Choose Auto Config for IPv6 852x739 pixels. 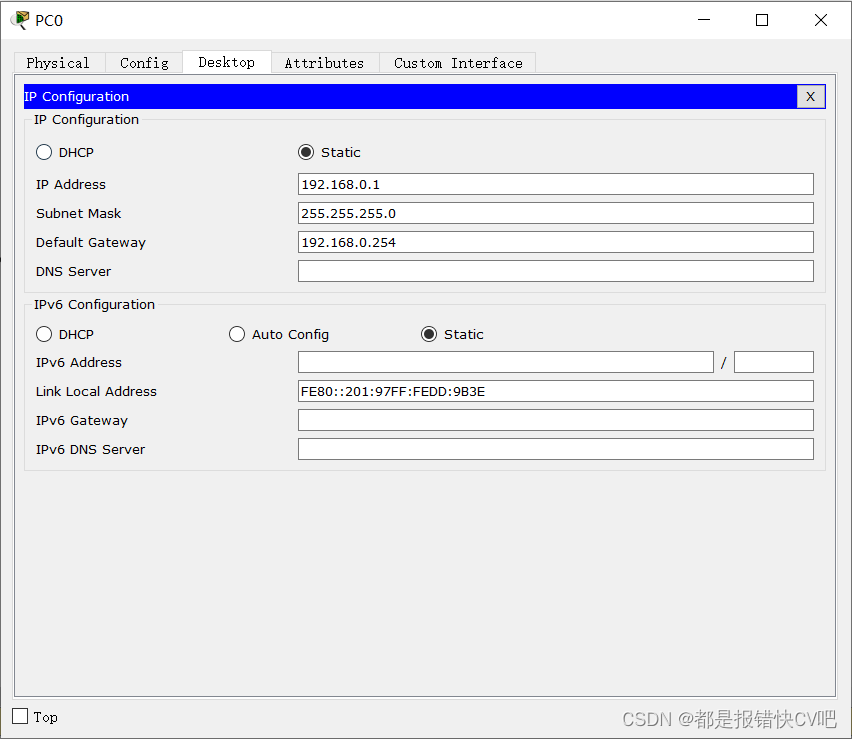tap(237, 334)
